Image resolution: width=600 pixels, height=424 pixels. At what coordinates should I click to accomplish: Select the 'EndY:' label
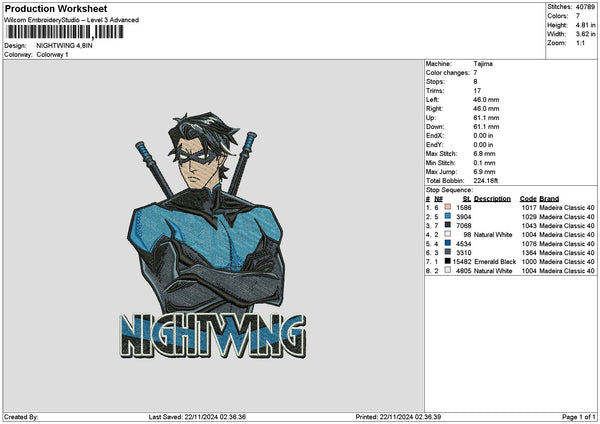pos(434,145)
